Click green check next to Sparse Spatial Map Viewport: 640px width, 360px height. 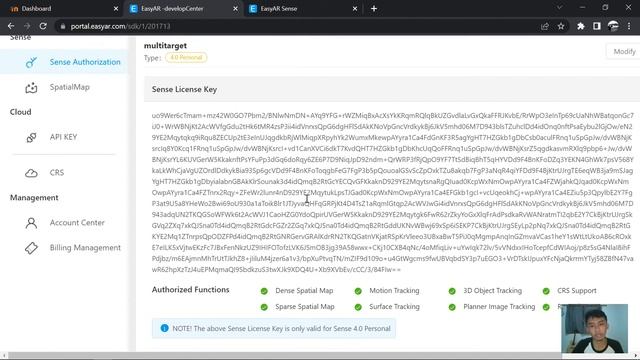pyautogui.click(x=264, y=307)
